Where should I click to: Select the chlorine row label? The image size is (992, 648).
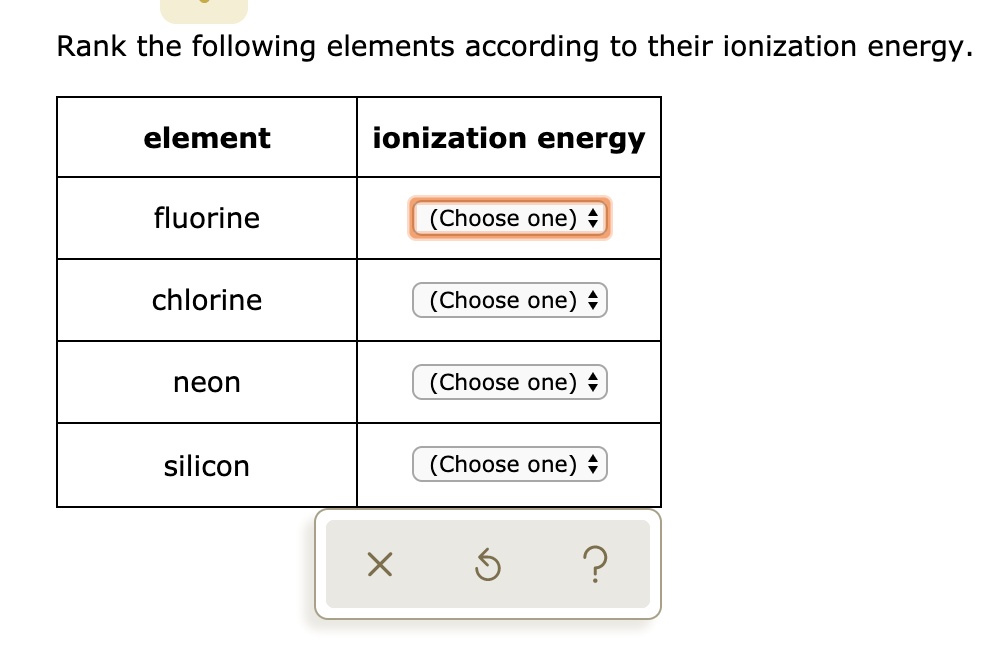click(x=206, y=300)
